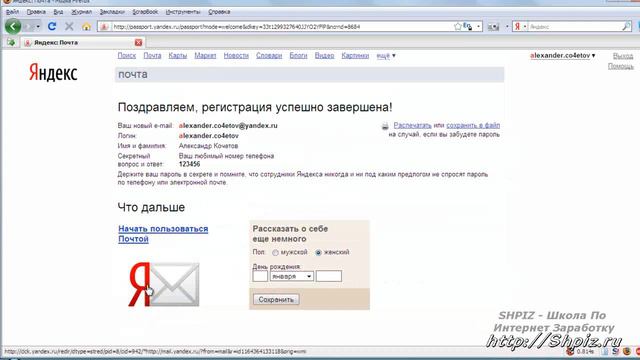
Task: Click the gray stop loading X icon
Action: point(69,27)
